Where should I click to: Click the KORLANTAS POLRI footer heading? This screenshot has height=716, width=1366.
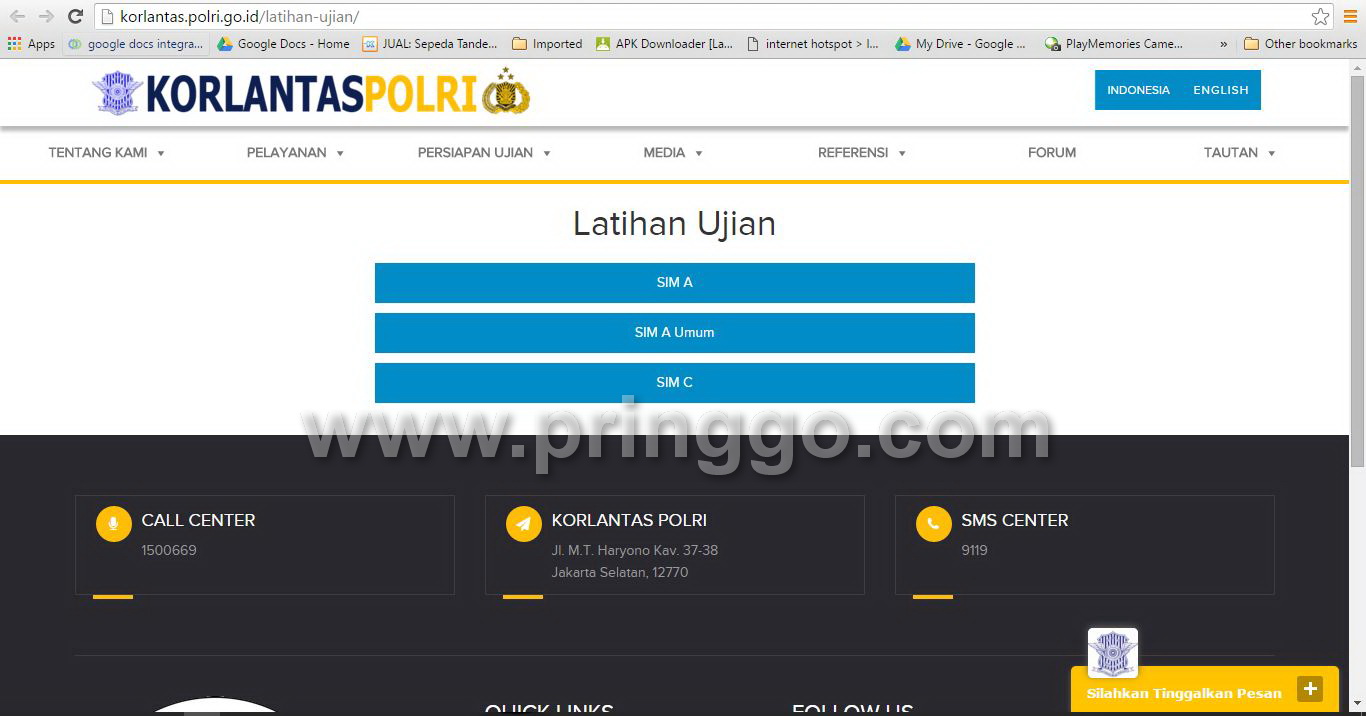click(x=629, y=520)
